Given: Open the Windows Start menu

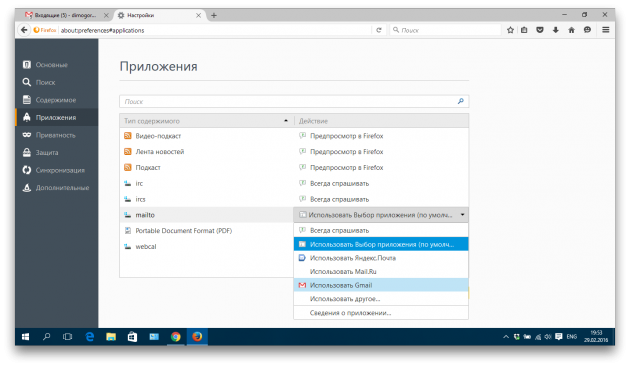Looking at the screenshot, I should tap(25, 337).
